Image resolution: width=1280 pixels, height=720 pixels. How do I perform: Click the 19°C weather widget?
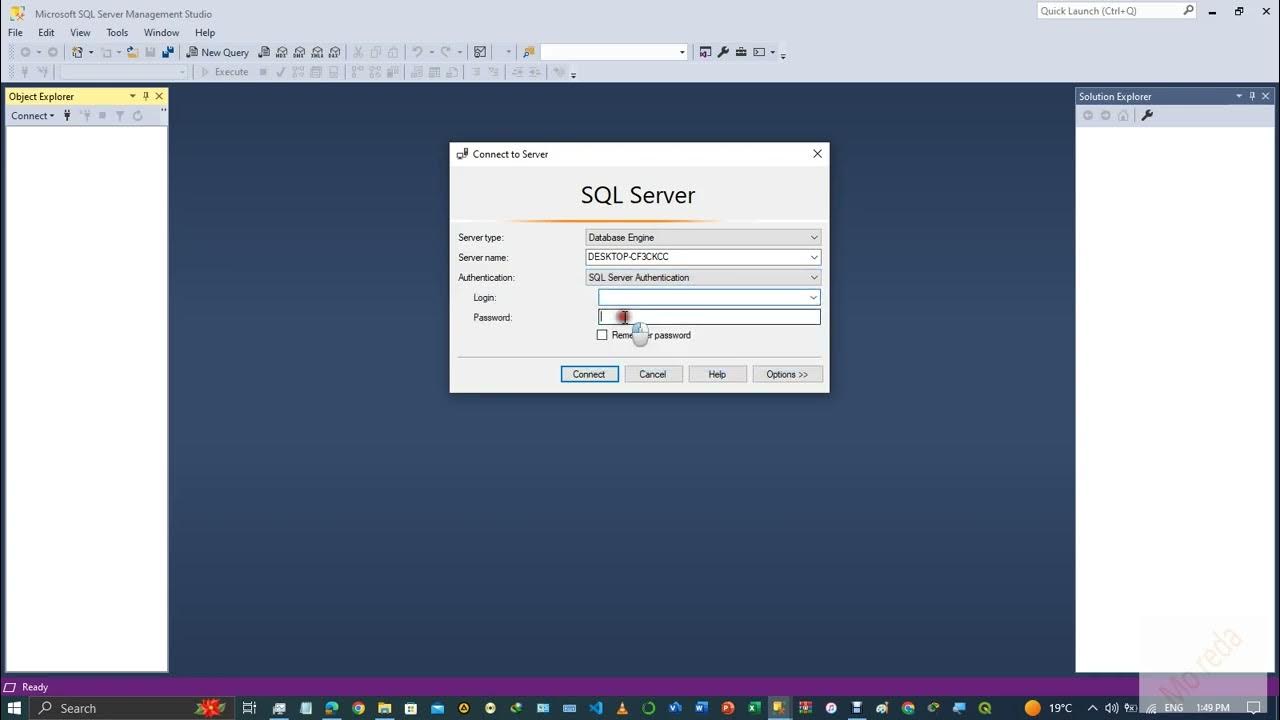[1048, 708]
